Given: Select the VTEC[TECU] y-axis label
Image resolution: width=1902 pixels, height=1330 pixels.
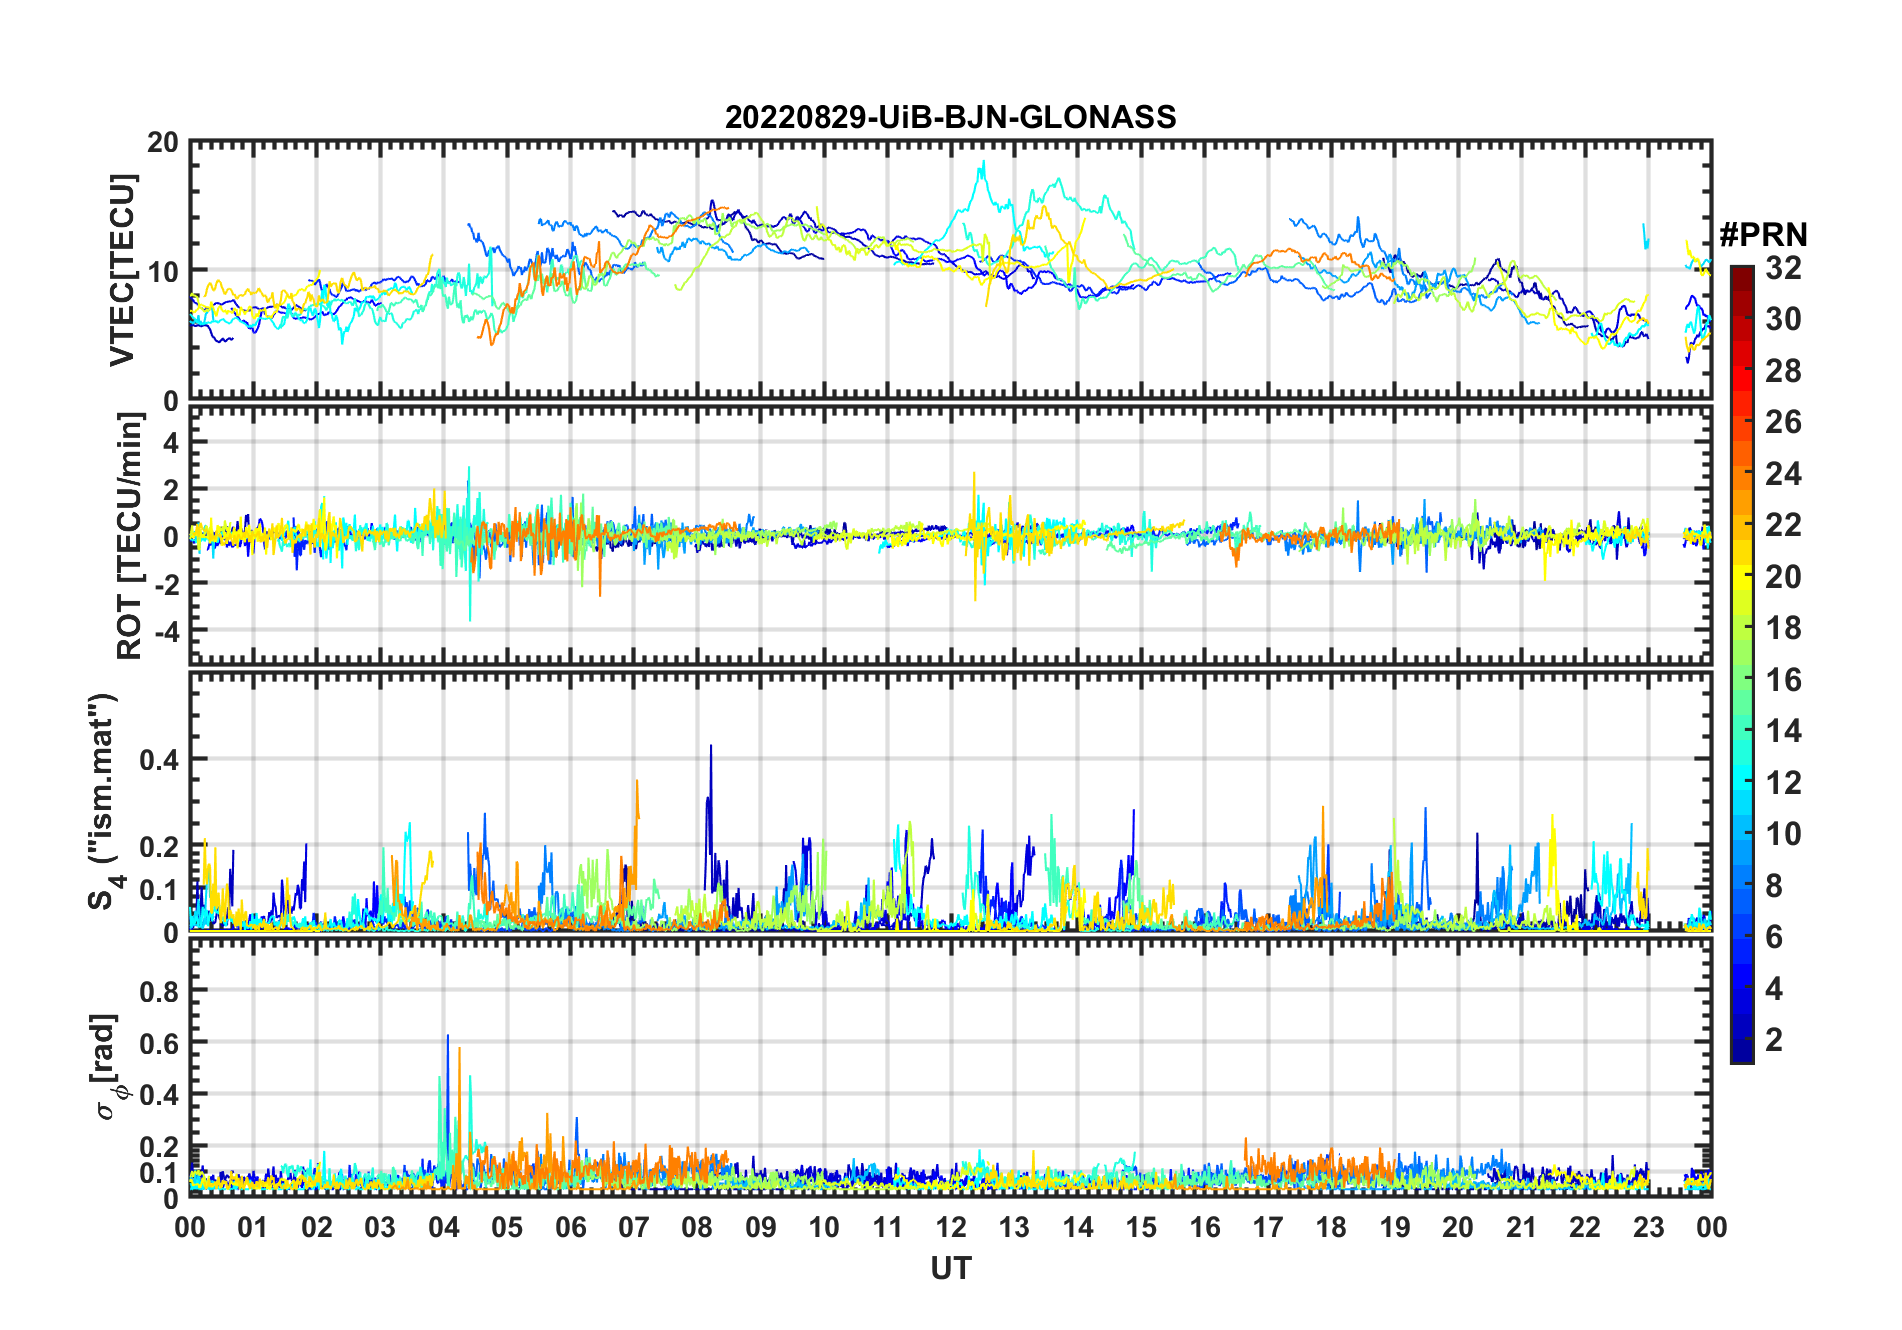Looking at the screenshot, I should (122, 270).
